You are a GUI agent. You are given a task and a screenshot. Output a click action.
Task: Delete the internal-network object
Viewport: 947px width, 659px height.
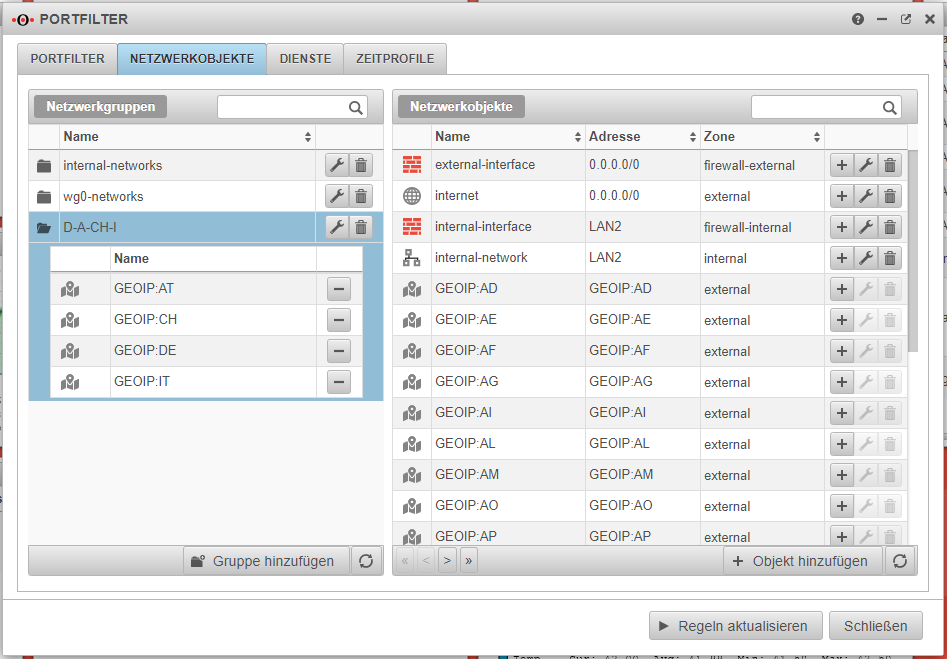890,258
